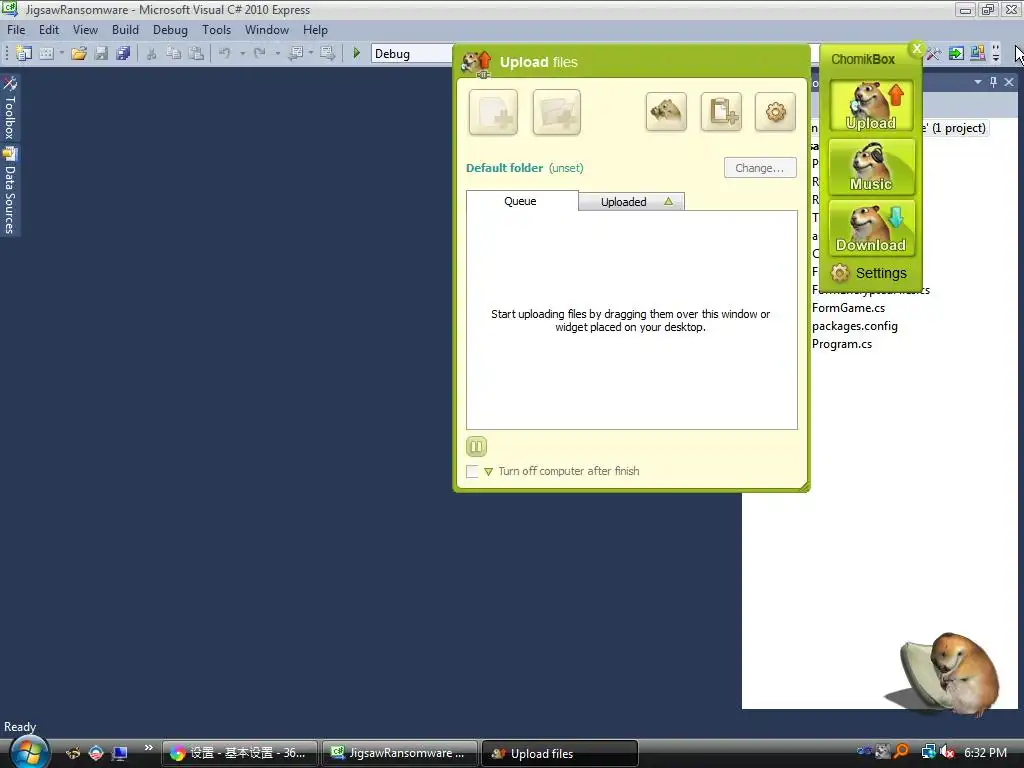Start debugging with the green play icon

357,53
